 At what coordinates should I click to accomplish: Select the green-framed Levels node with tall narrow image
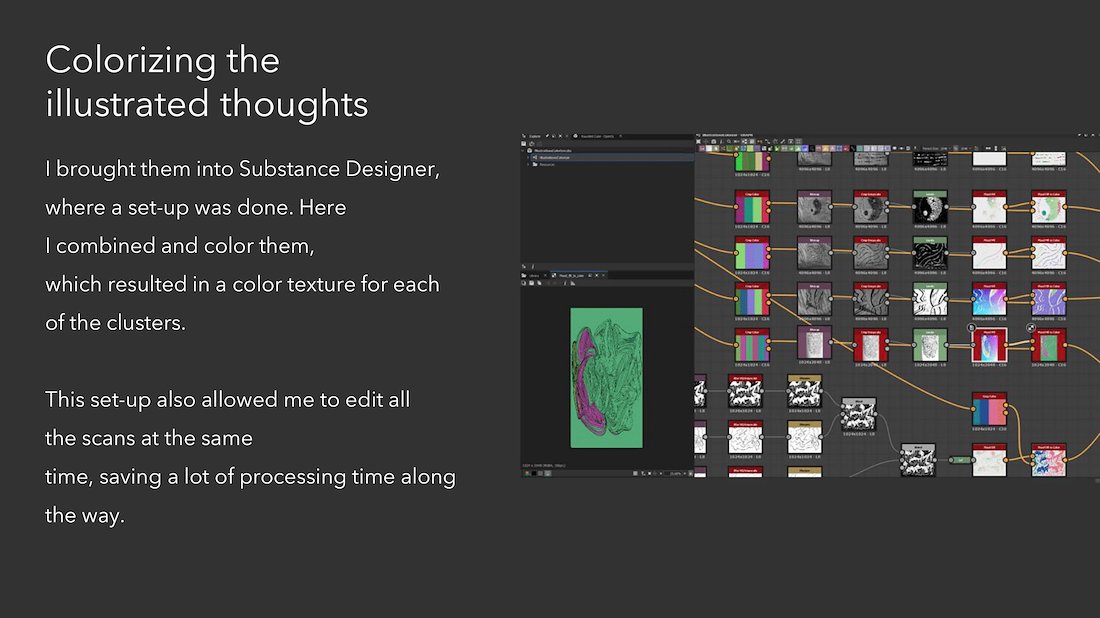(x=930, y=346)
